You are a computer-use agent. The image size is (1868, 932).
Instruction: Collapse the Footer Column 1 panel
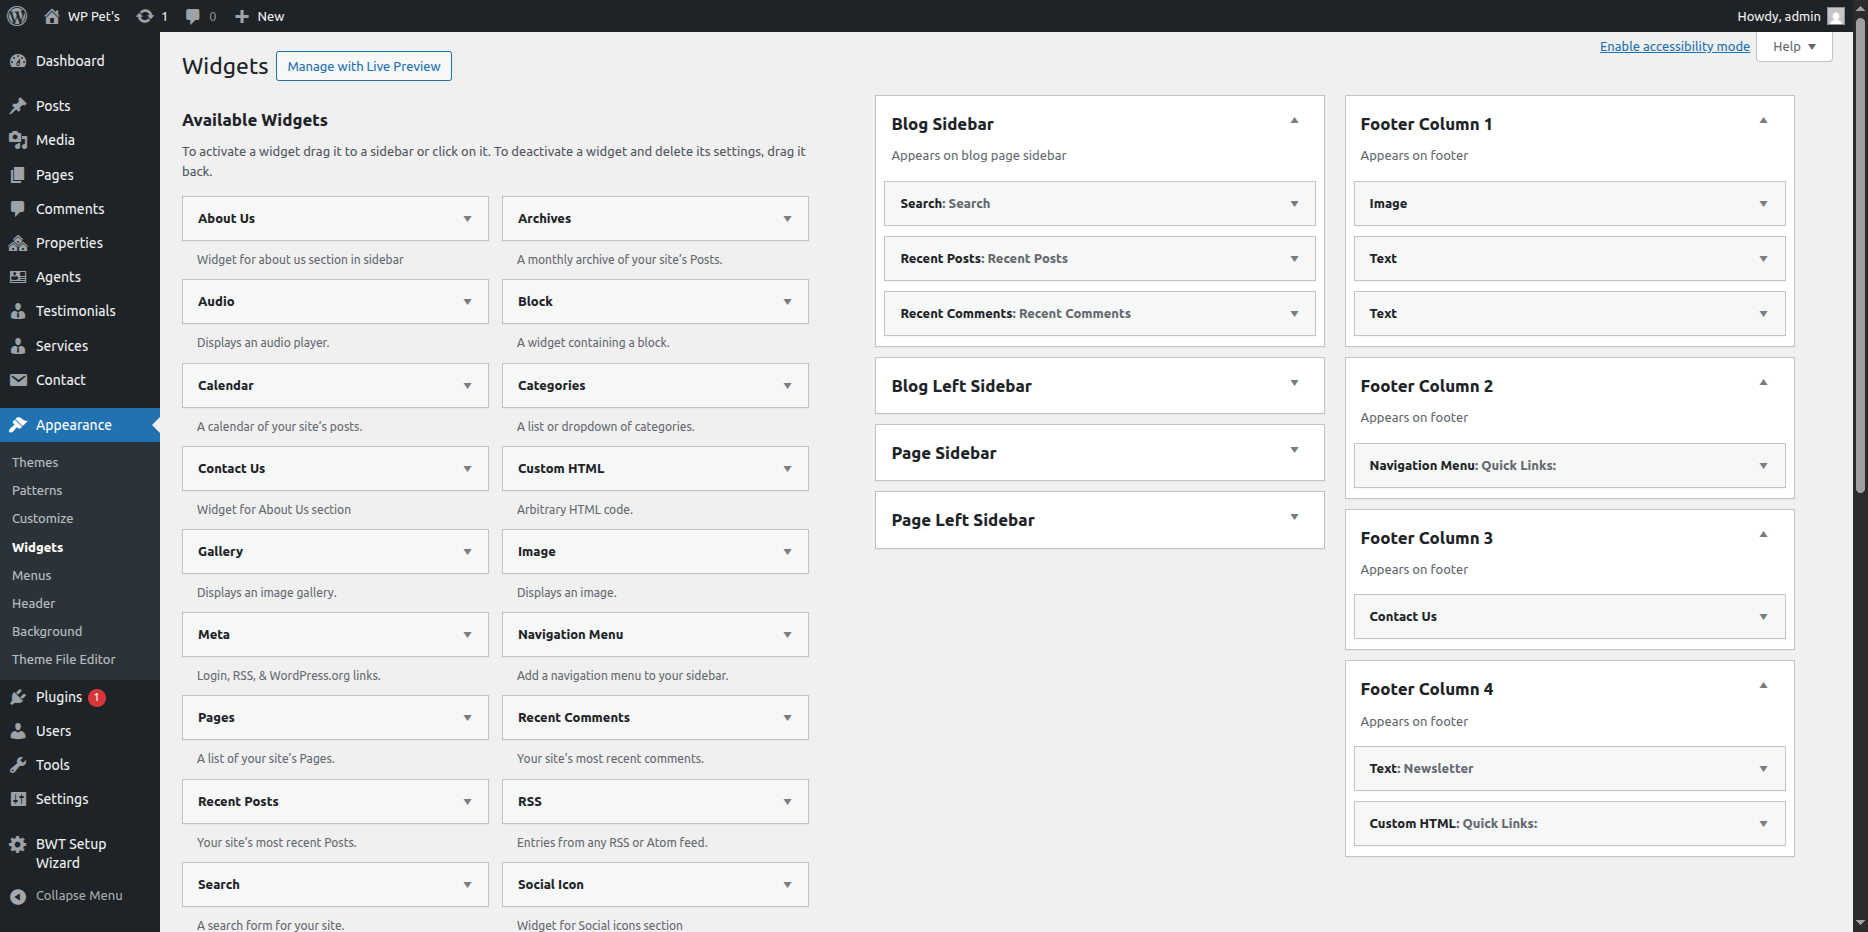(1763, 121)
